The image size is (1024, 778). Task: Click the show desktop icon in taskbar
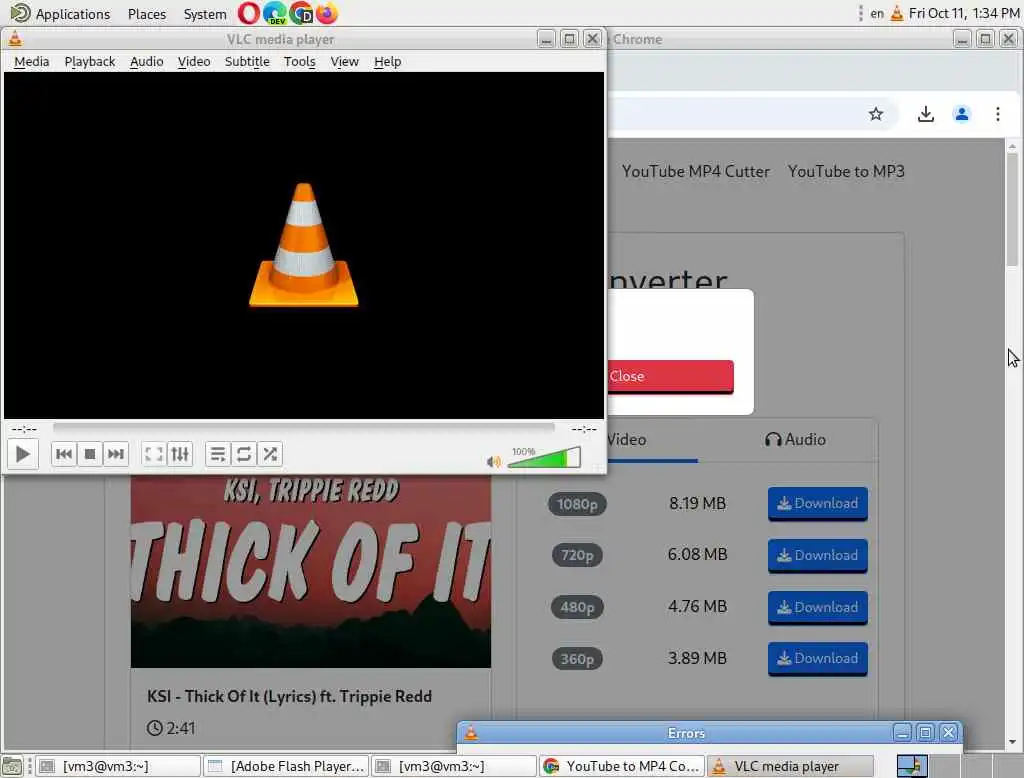[x=12, y=766]
